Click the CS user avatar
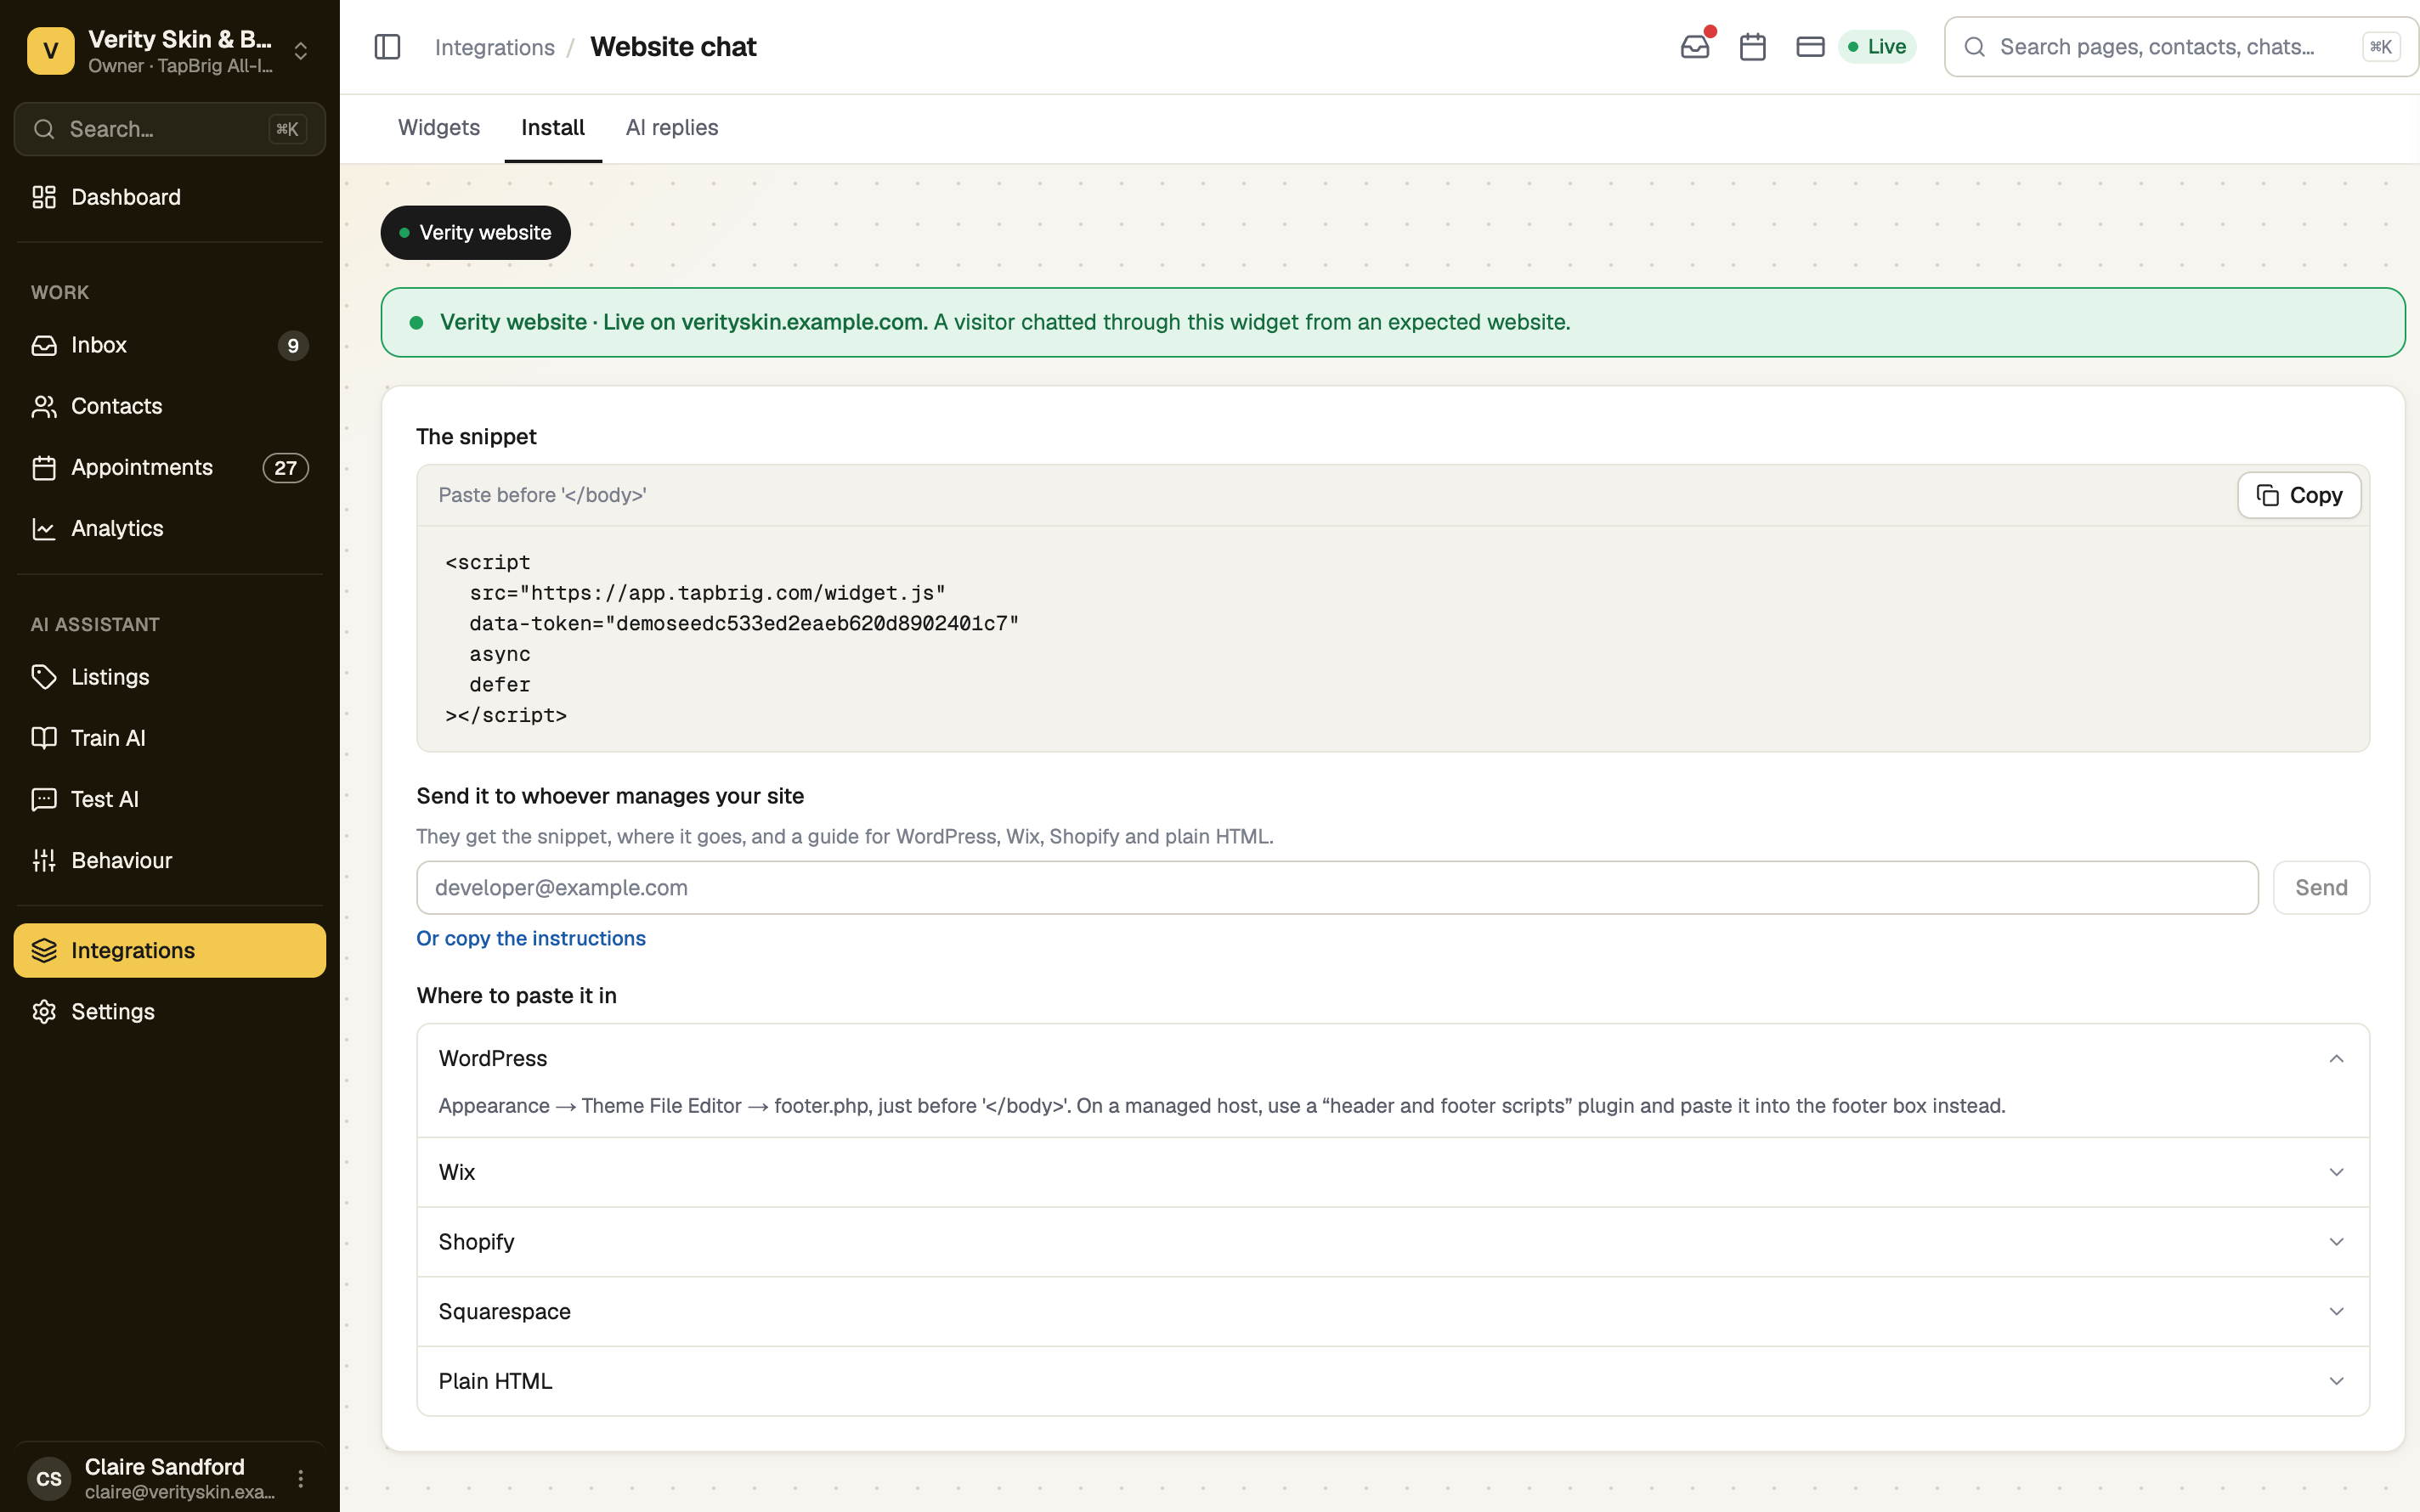Image resolution: width=2420 pixels, height=1512 pixels. 49,1479
